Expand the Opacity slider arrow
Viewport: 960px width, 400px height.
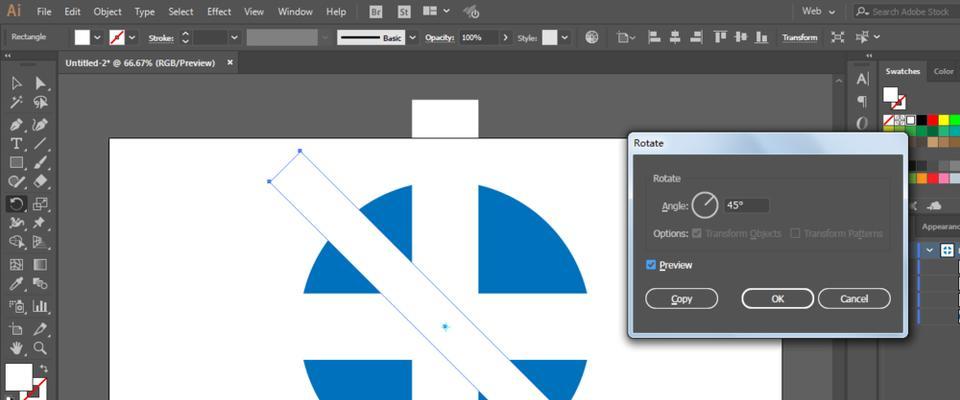[x=505, y=37]
